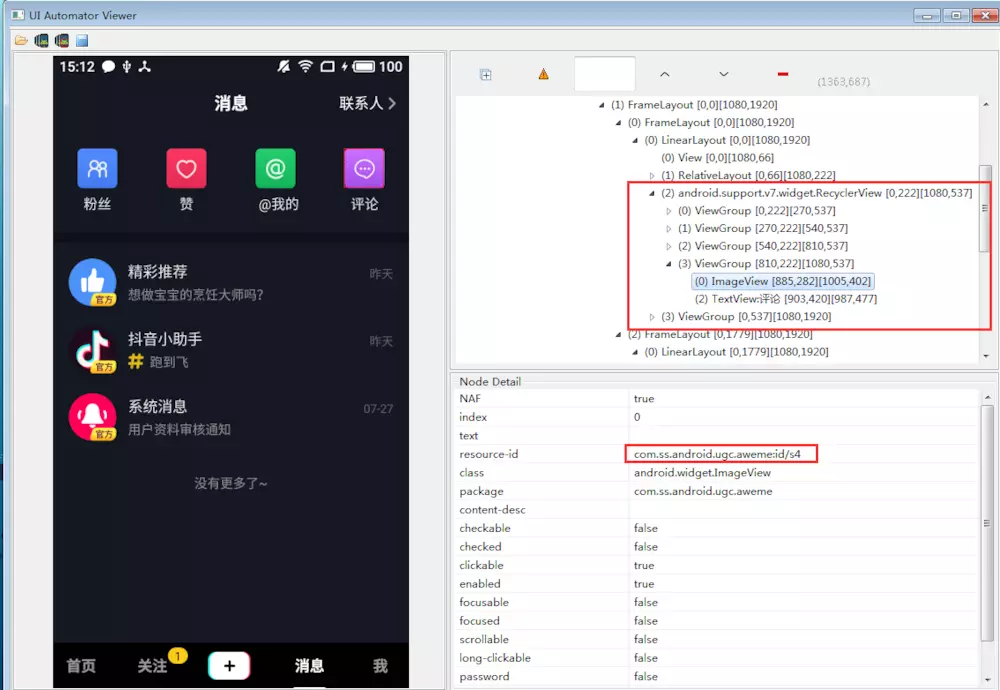Viewport: 1000px width, 690px height.
Task: Tap the plus create video button
Action: click(x=230, y=666)
